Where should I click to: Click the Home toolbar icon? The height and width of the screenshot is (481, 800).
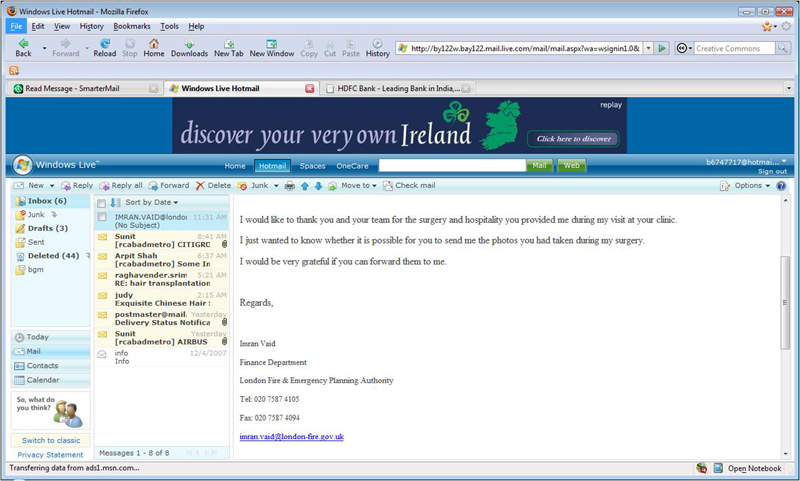coord(153,47)
